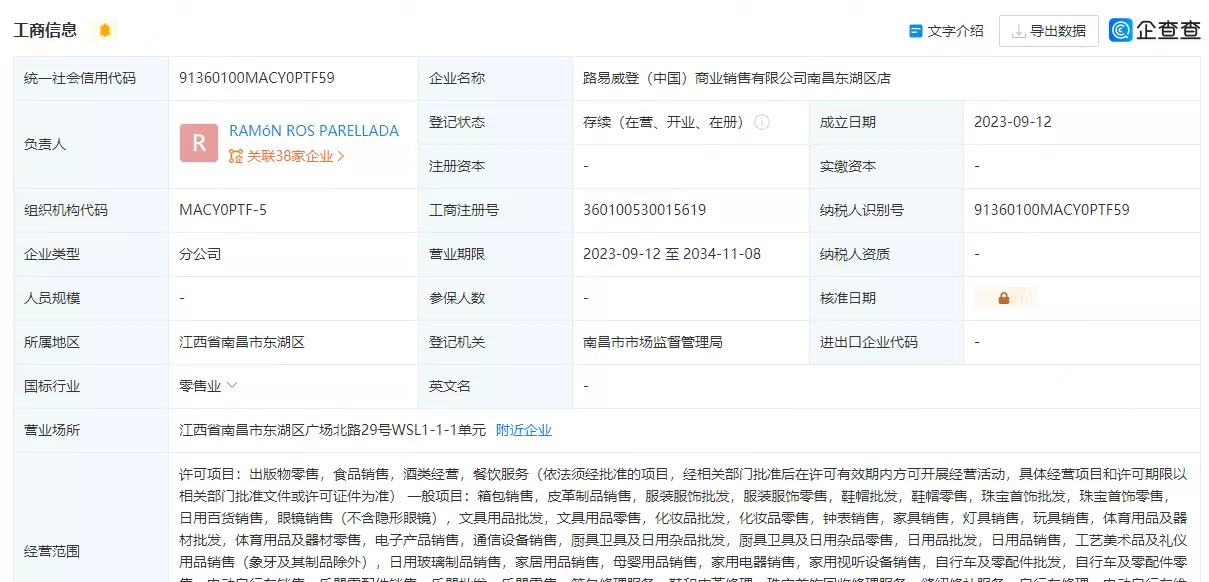Click the download icon in 导出数据

pyautogui.click(x=1018, y=31)
